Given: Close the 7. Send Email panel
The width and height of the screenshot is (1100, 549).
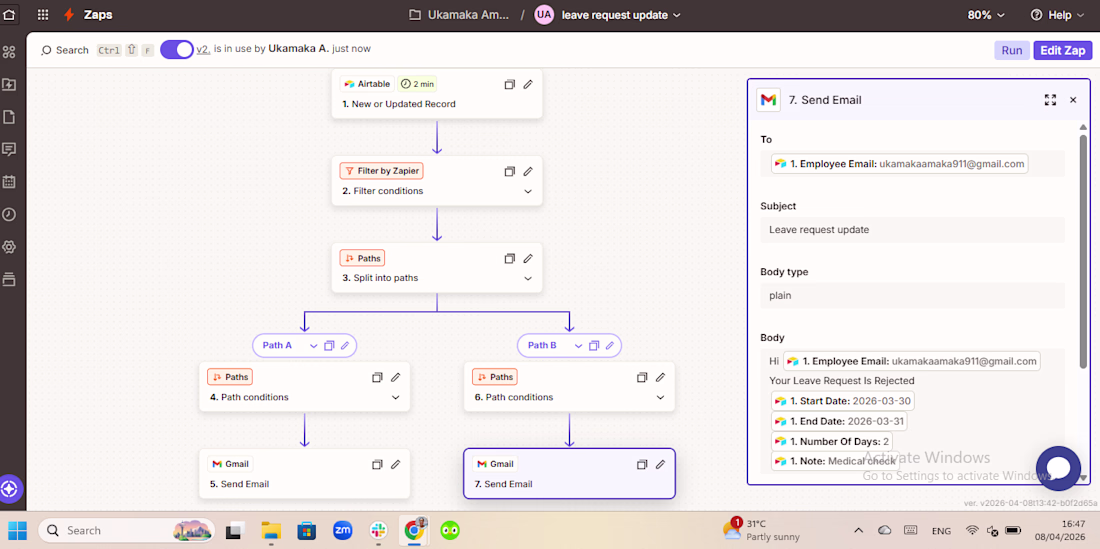Looking at the screenshot, I should point(1073,100).
